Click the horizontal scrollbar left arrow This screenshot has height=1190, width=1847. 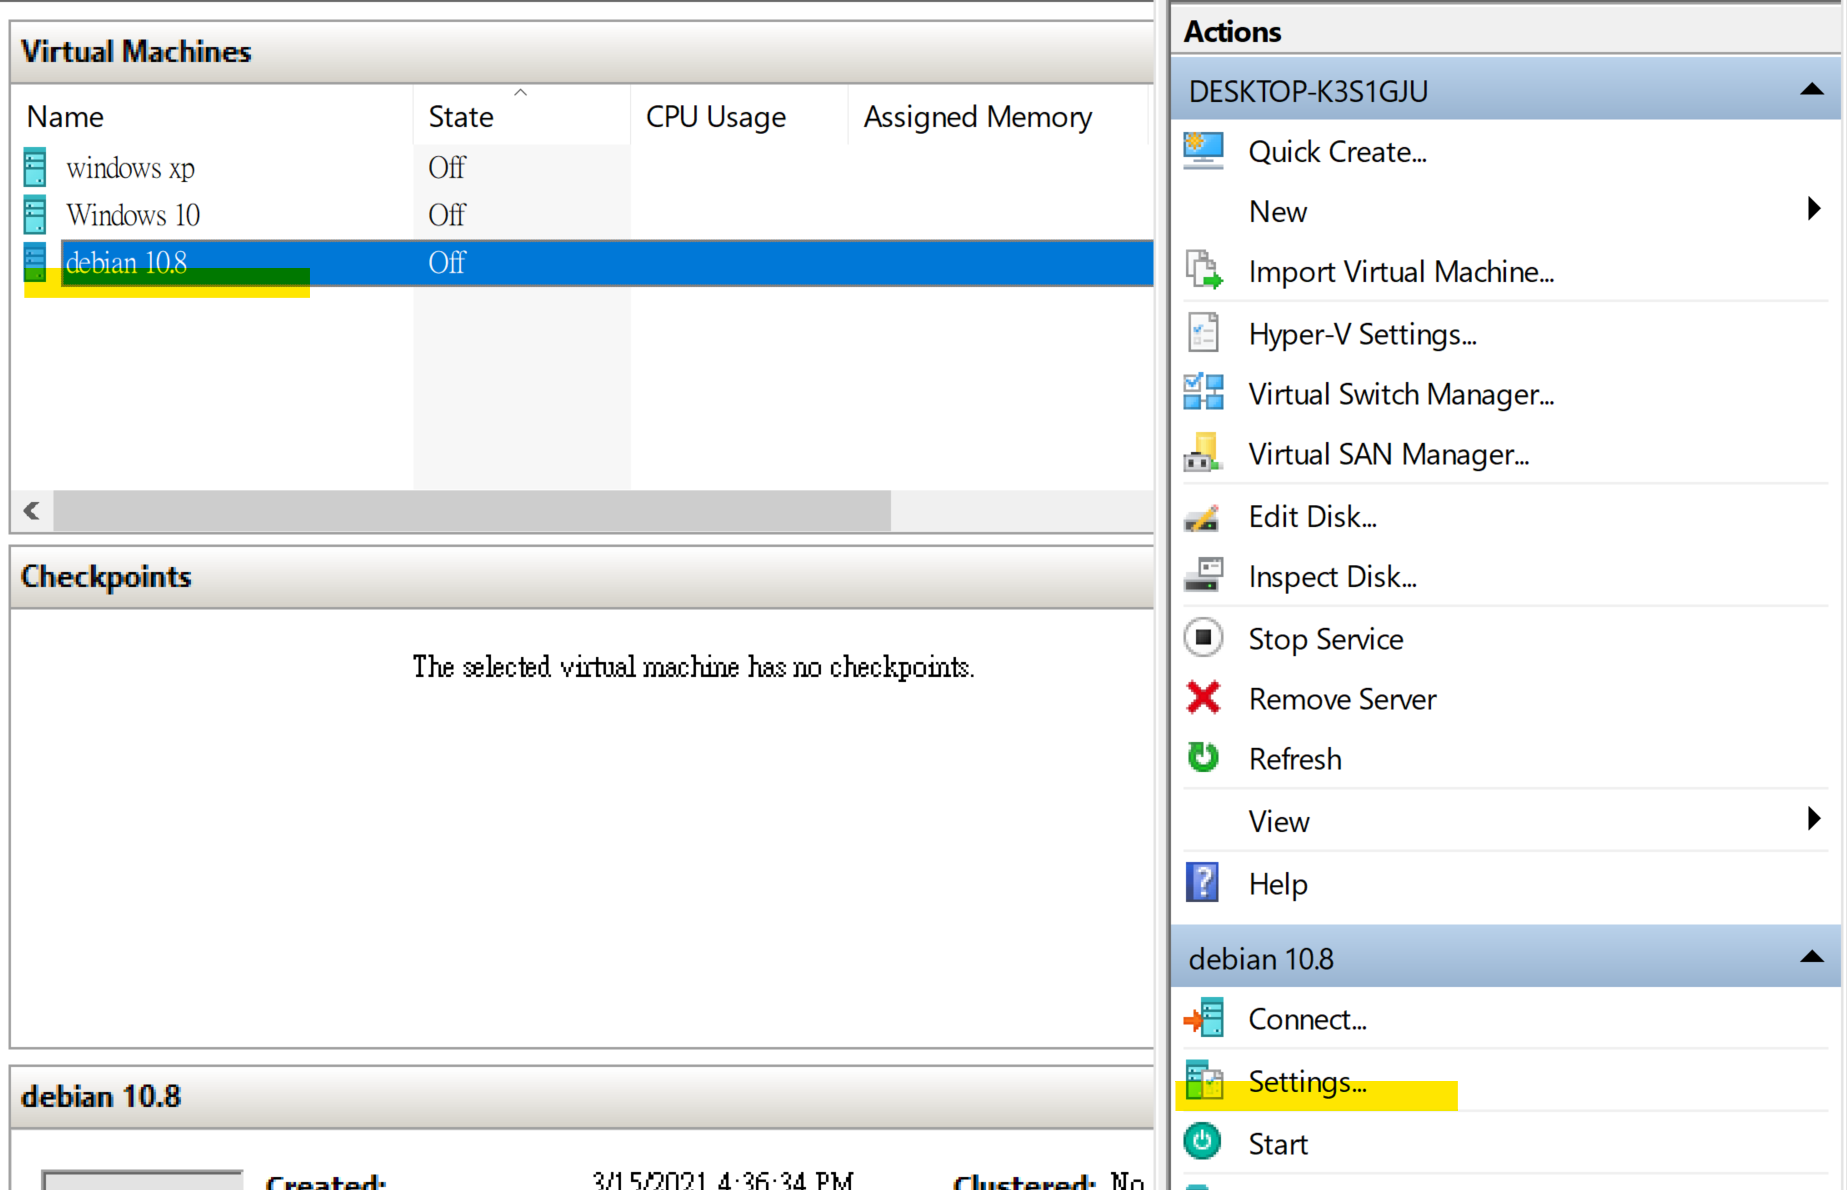point(32,511)
